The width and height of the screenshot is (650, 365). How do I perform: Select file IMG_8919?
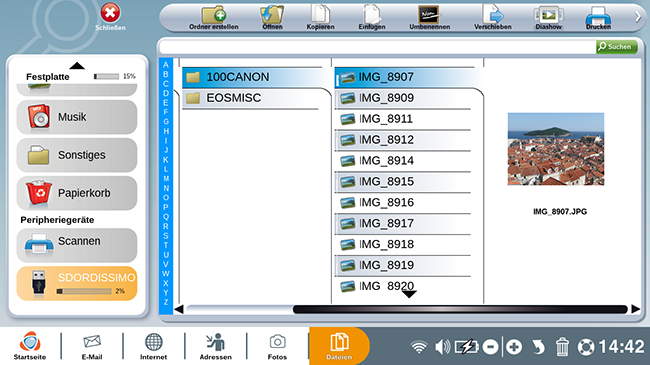coord(404,265)
